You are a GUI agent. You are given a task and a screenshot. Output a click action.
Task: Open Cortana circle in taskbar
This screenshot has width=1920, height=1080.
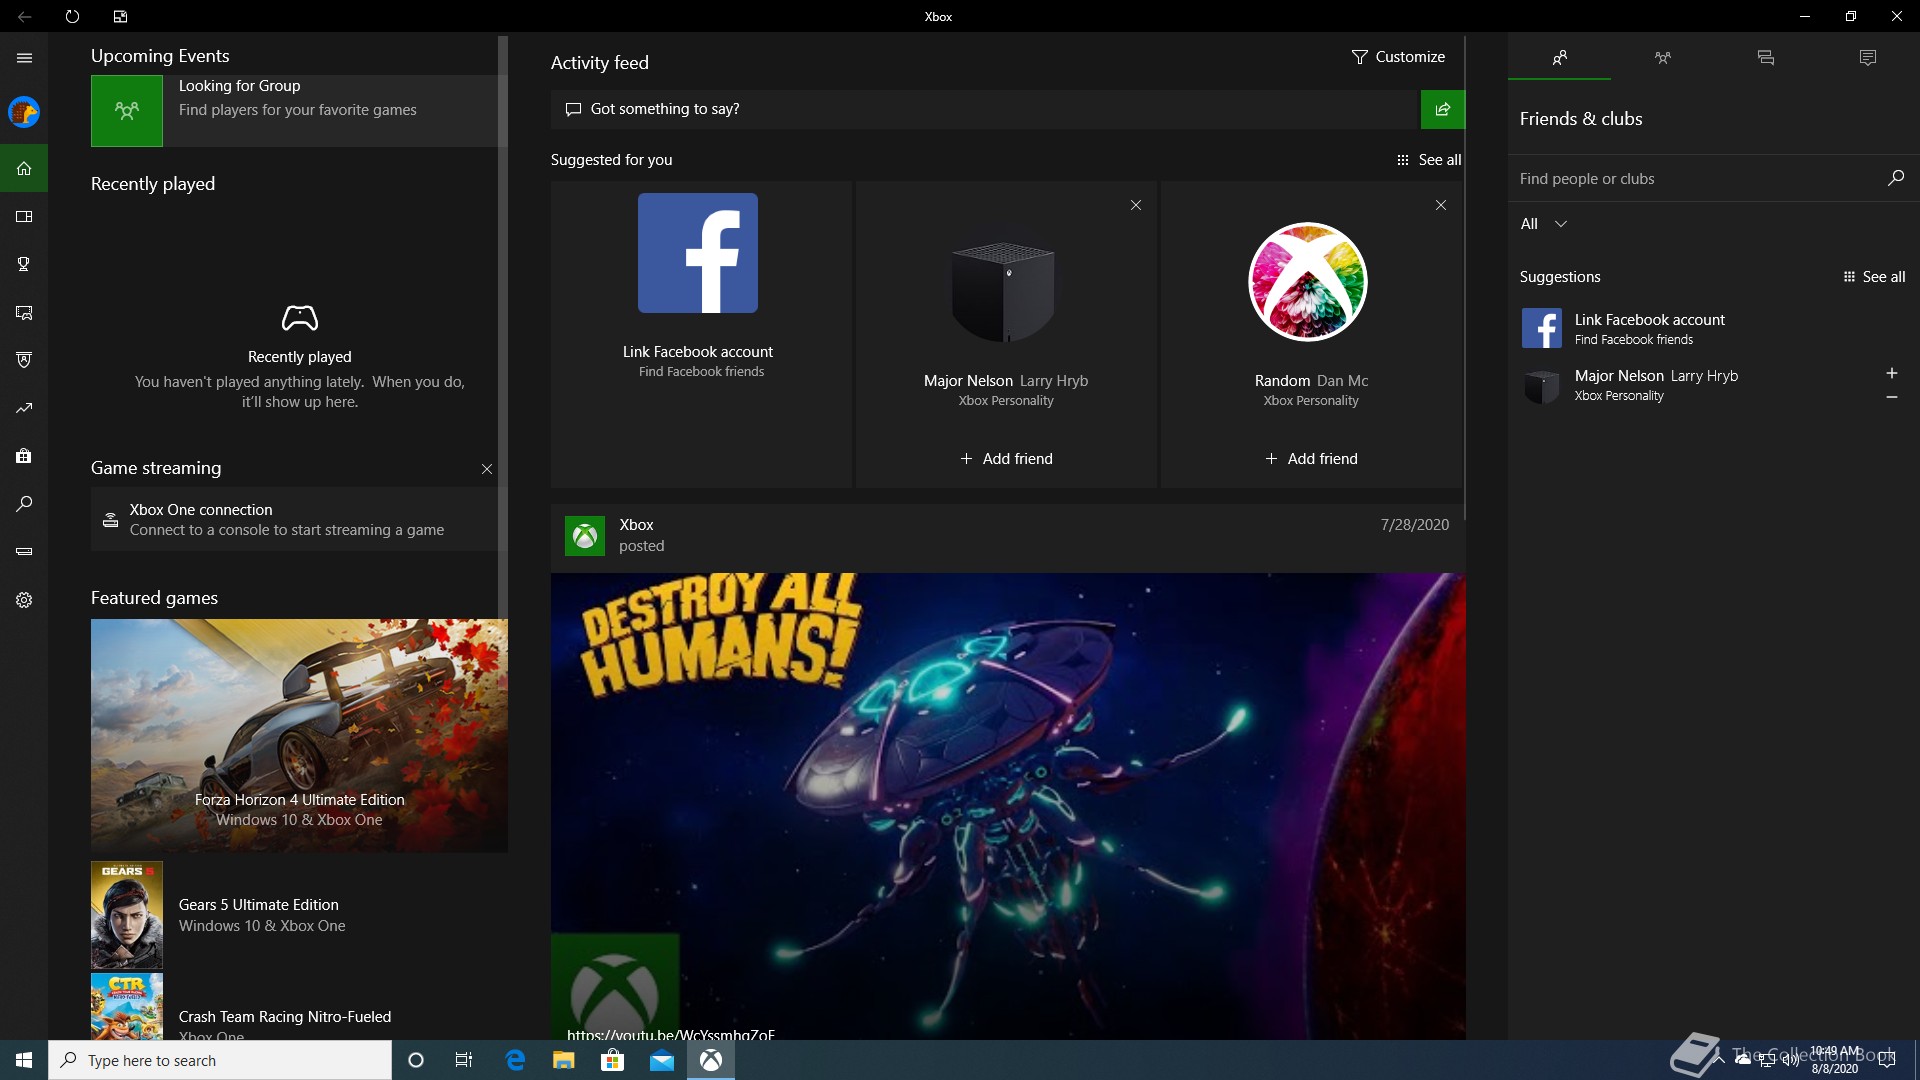tap(416, 1060)
